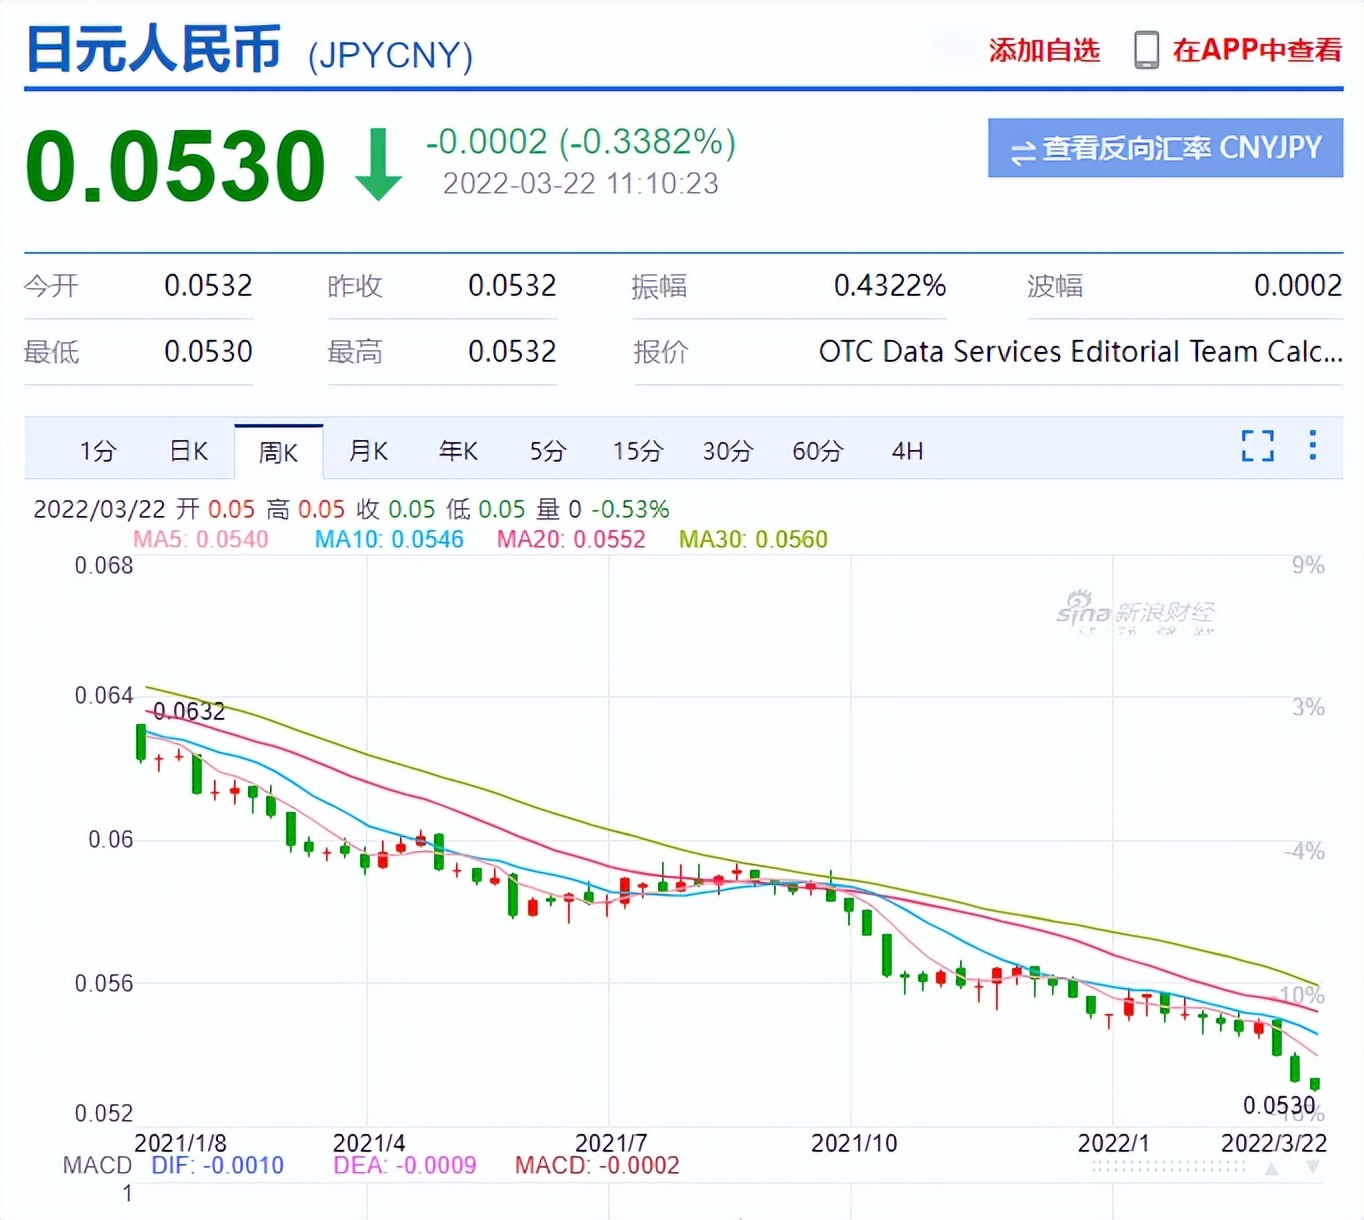This screenshot has width=1364, height=1220.
Task: Enter fullscreen chart mode
Action: pos(1257,446)
